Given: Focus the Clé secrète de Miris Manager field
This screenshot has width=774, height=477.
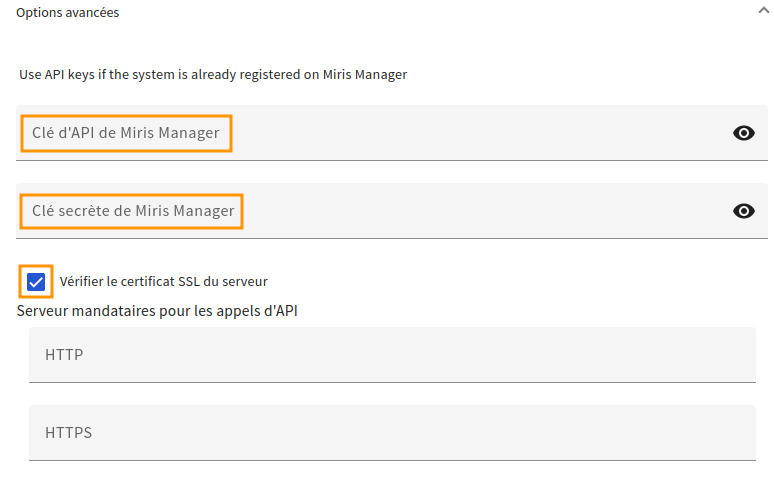Looking at the screenshot, I should click(x=391, y=211).
